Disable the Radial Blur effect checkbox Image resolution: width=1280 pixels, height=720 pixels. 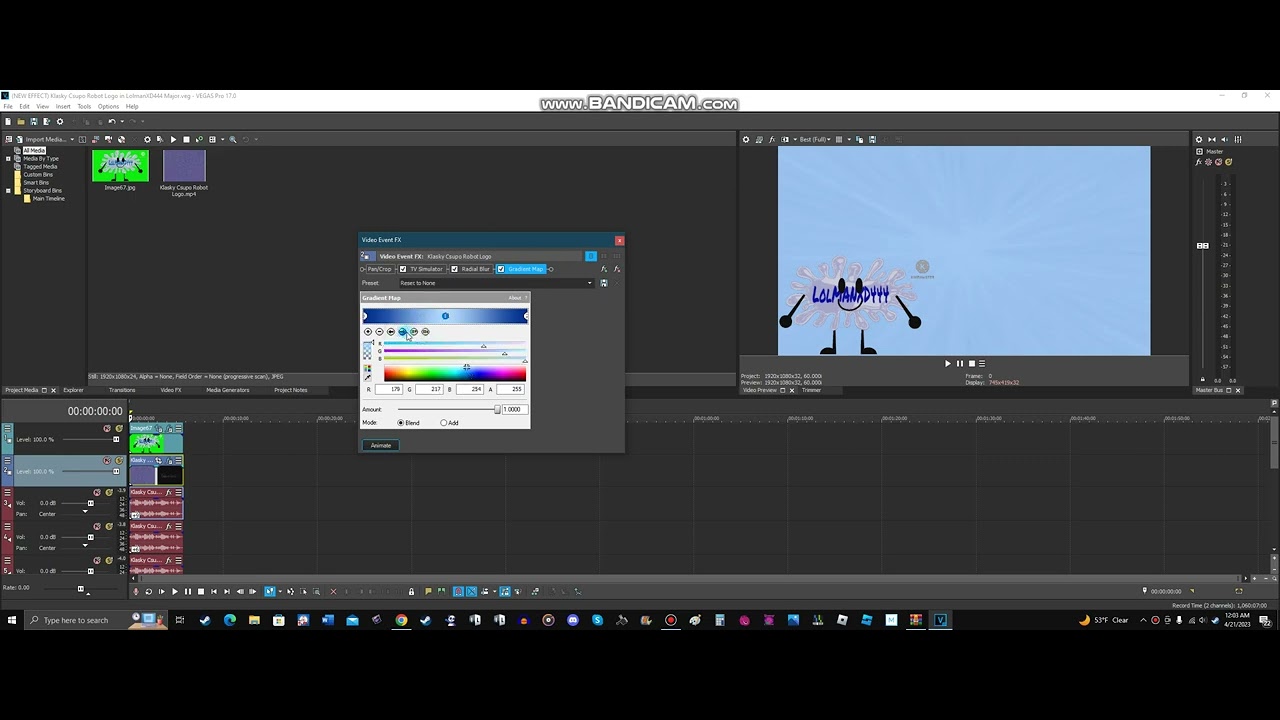point(454,269)
